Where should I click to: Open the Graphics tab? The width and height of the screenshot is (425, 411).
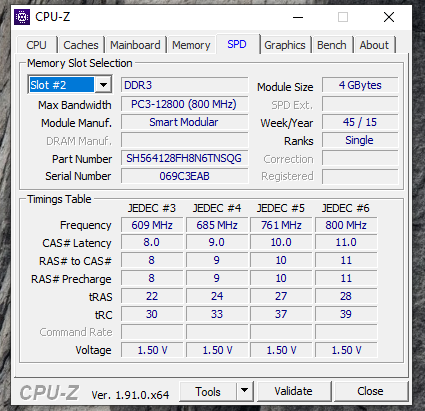point(285,45)
